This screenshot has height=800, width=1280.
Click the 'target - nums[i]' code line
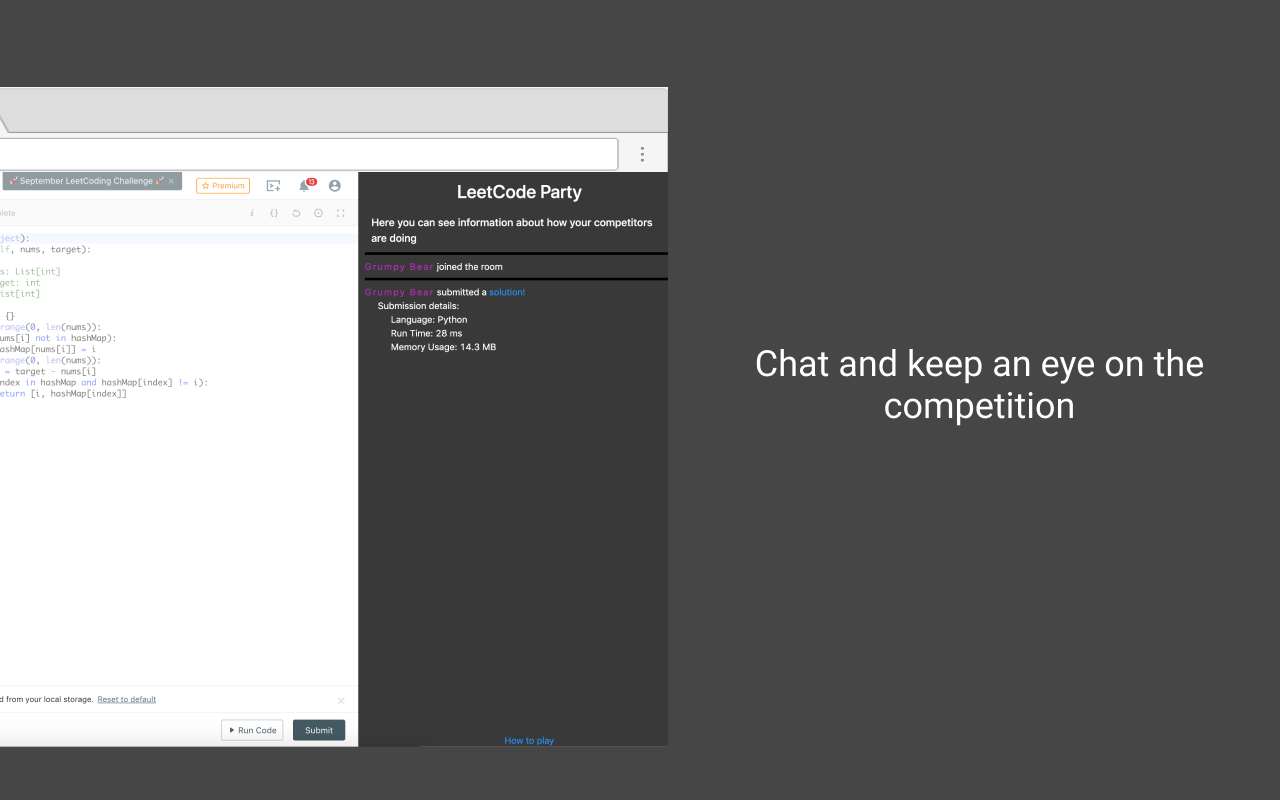(49, 372)
